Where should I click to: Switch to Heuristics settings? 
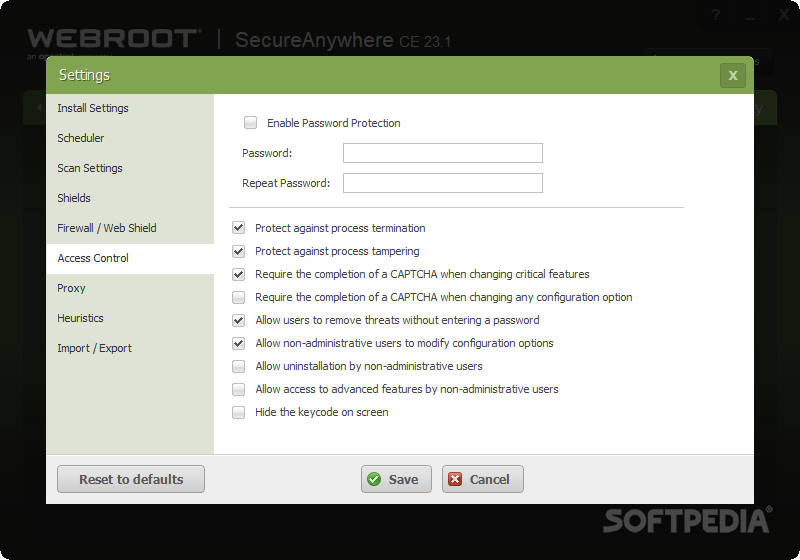coord(130,318)
